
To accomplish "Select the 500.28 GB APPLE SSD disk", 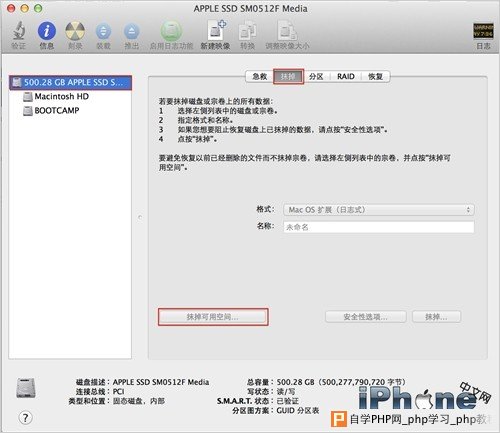I will (x=70, y=83).
